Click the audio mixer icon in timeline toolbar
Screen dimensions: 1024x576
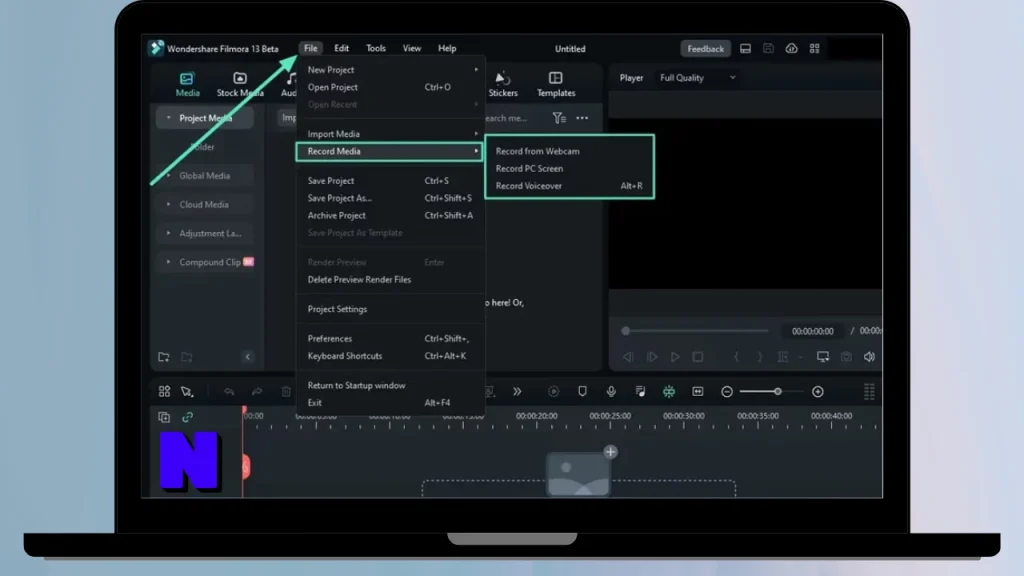[x=640, y=392]
